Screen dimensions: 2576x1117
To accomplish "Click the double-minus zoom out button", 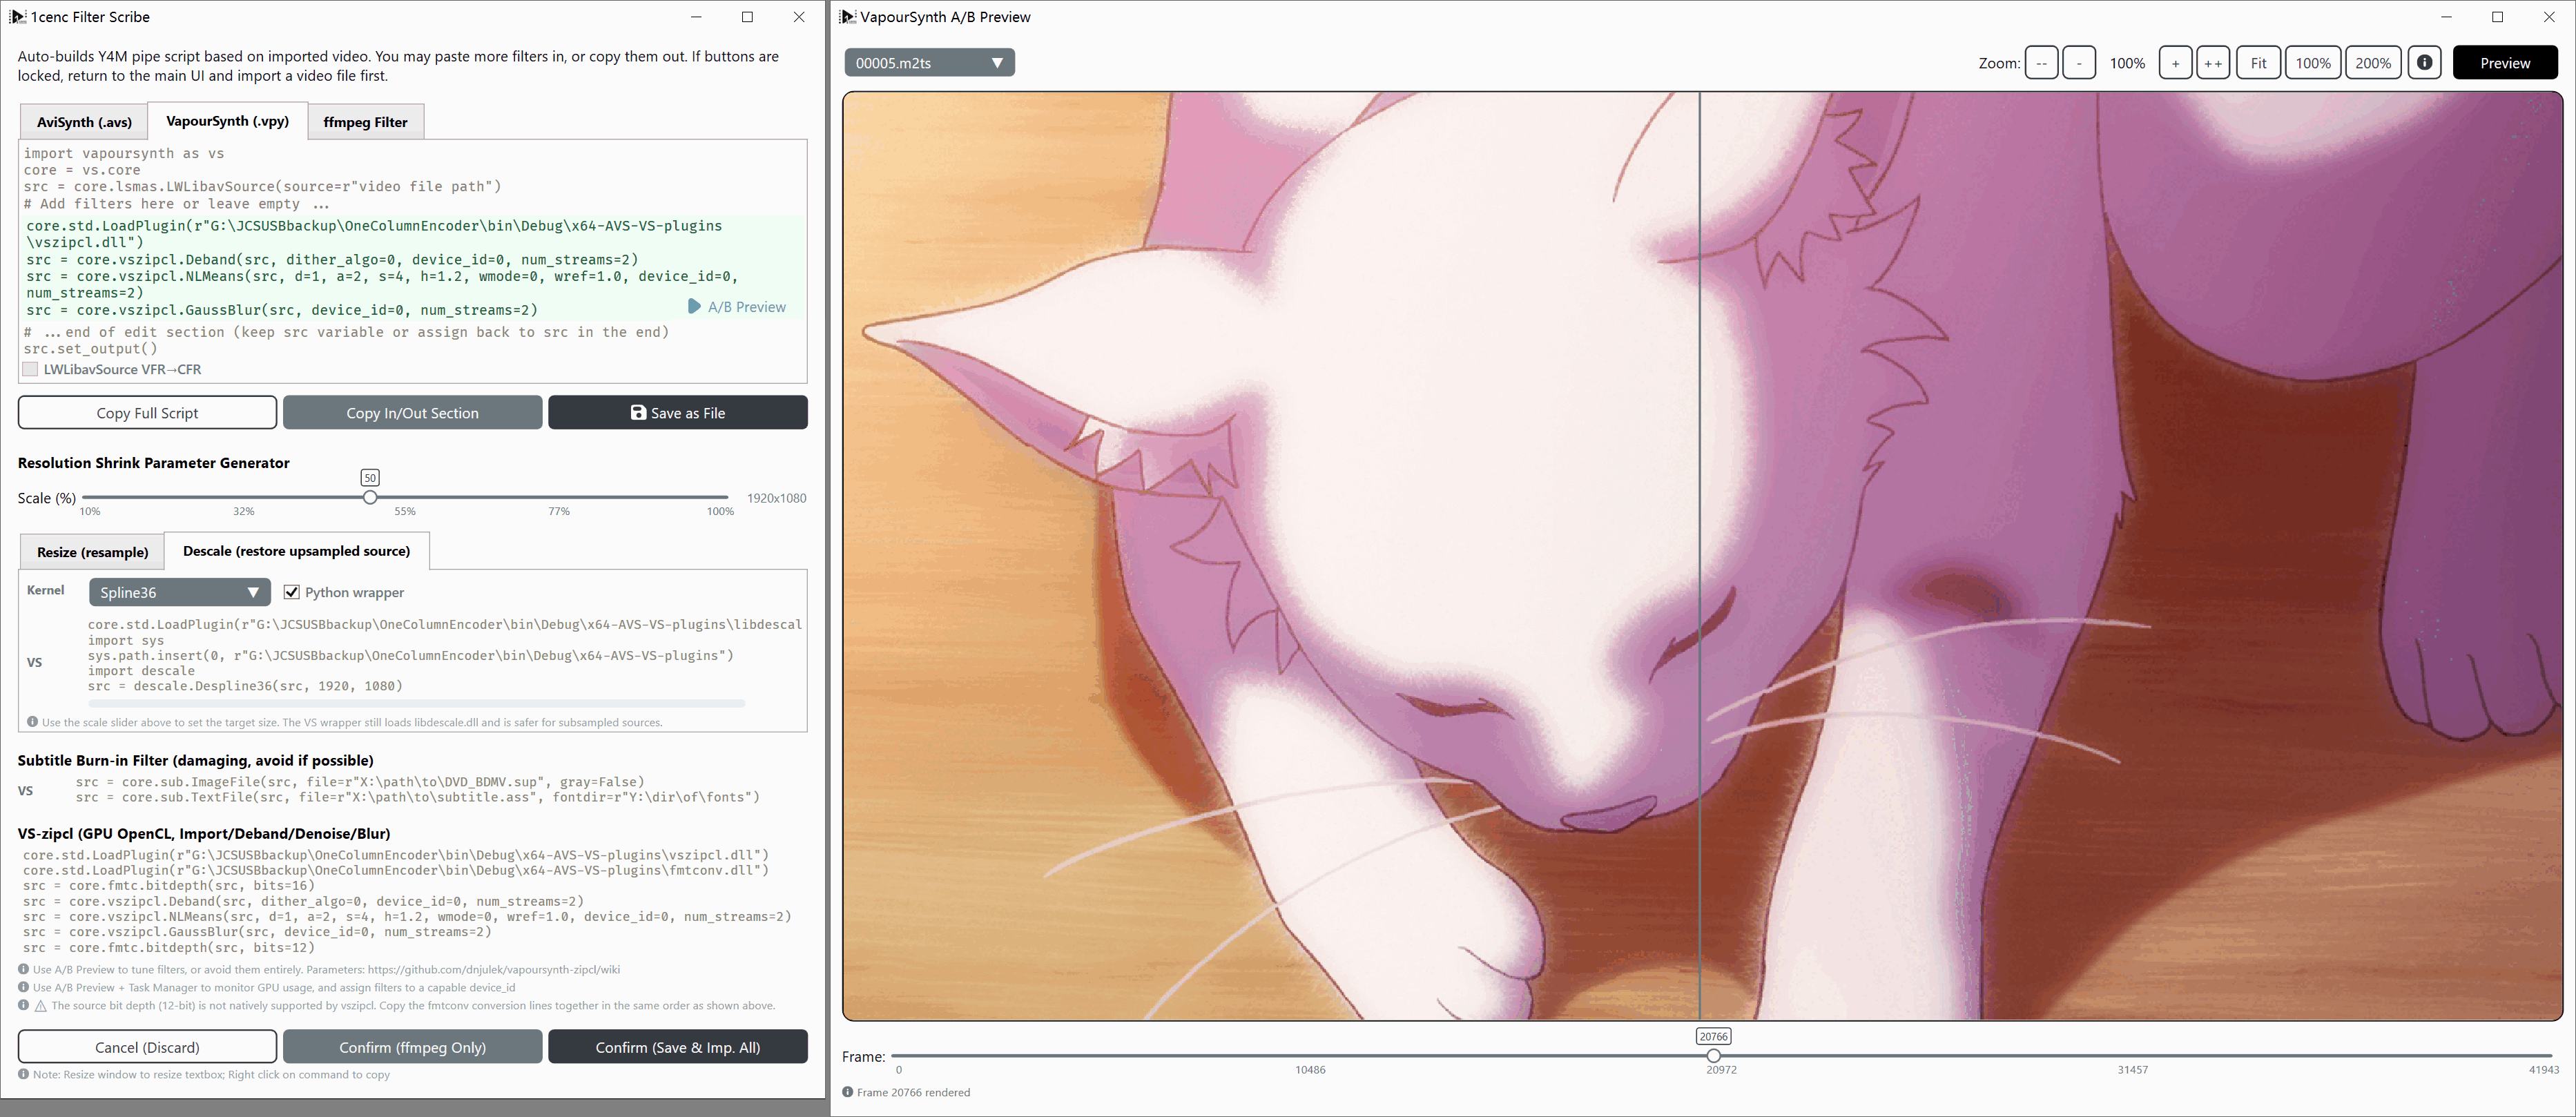I will tap(2041, 63).
